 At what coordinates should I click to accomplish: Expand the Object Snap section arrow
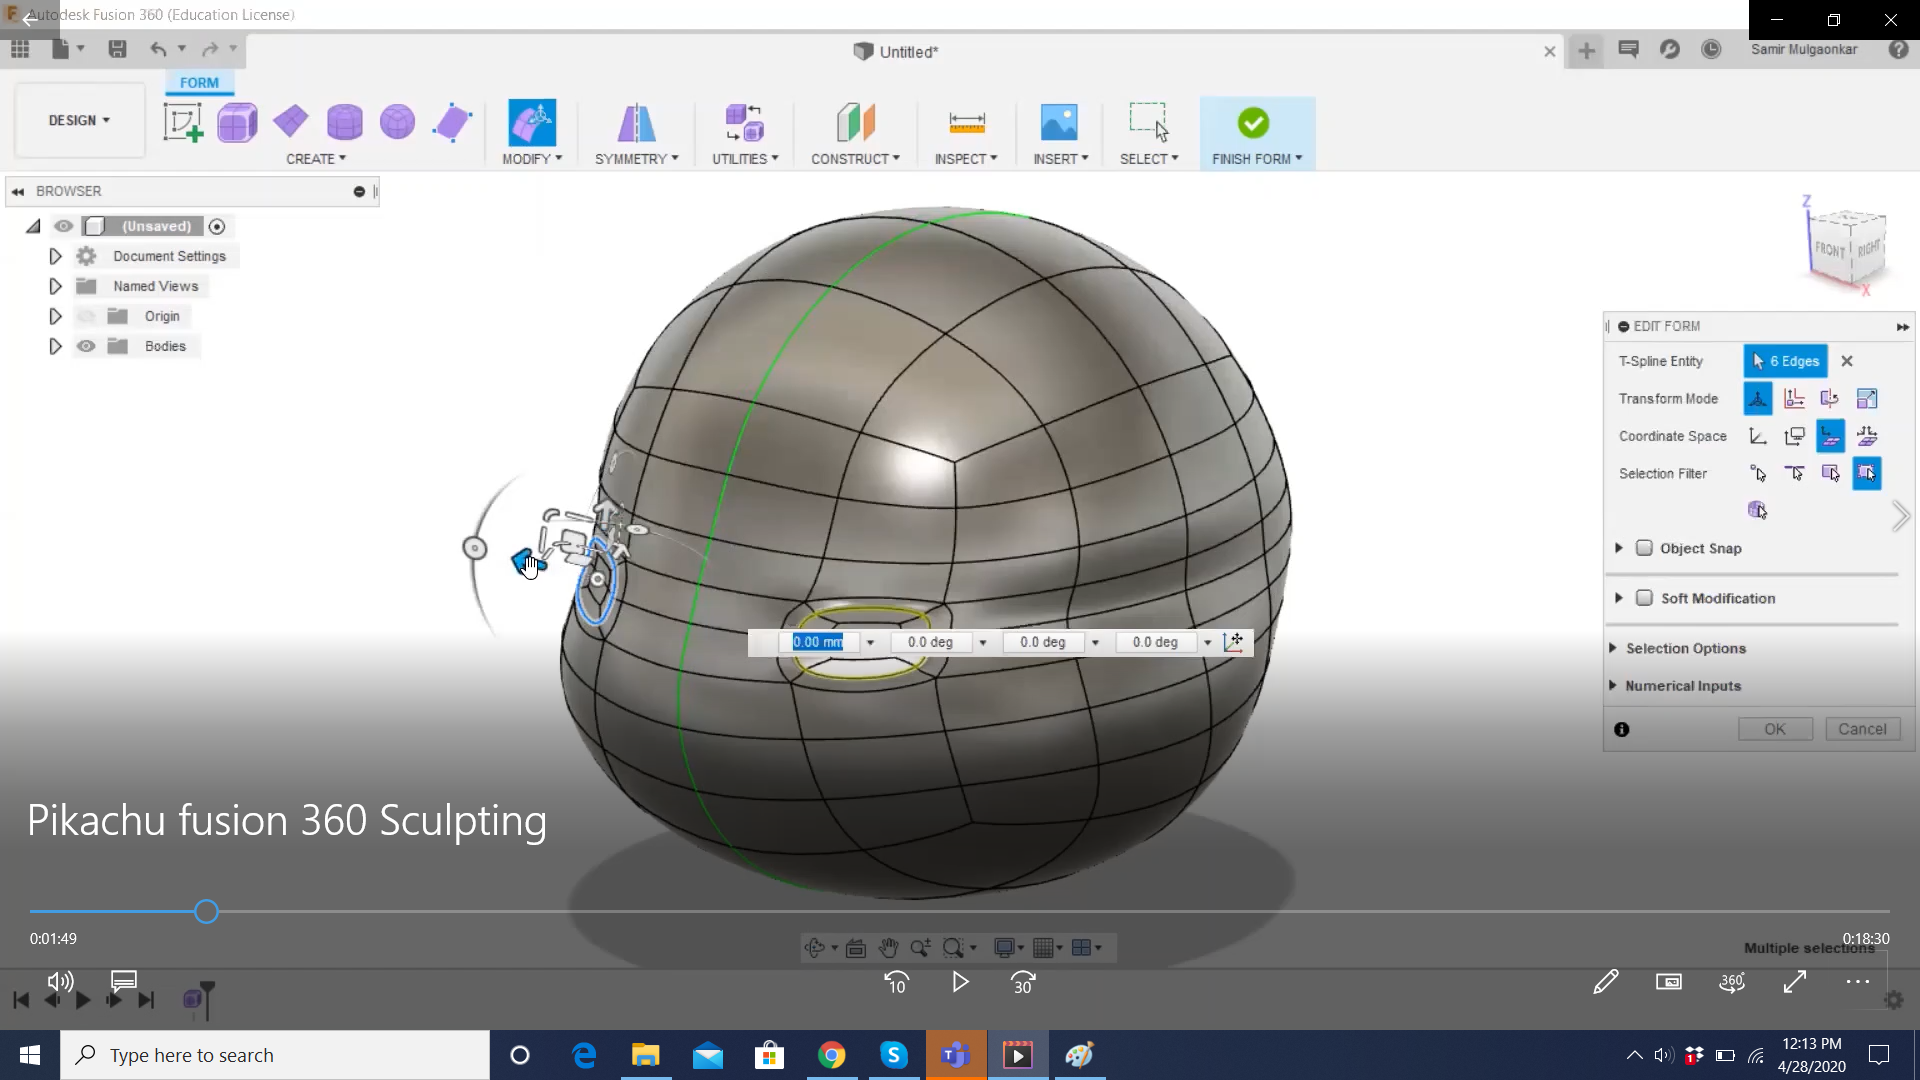[1618, 548]
